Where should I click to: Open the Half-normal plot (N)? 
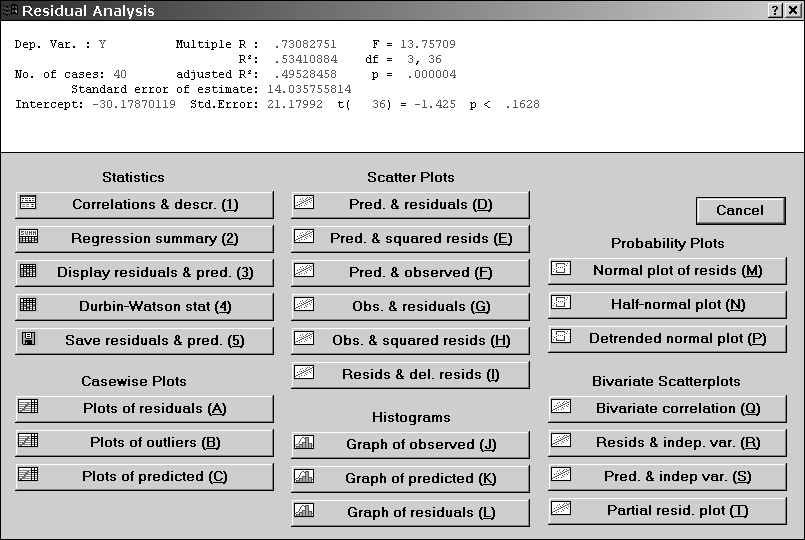[x=667, y=304]
